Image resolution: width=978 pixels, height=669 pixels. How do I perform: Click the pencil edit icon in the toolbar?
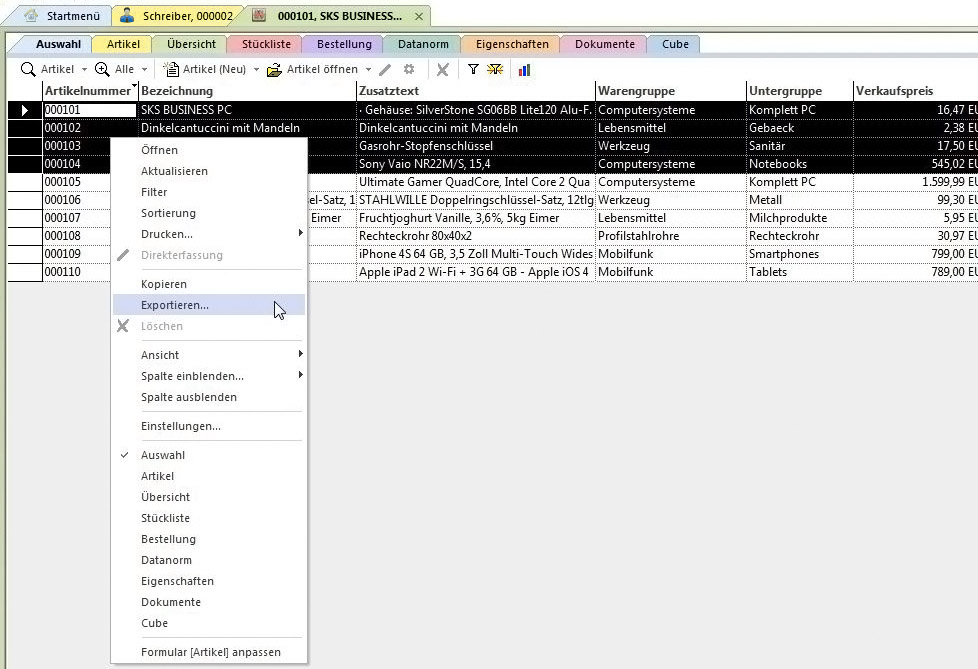pyautogui.click(x=385, y=70)
